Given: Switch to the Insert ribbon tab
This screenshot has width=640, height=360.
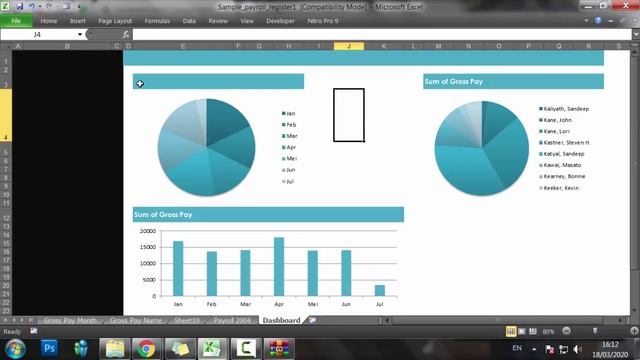Looking at the screenshot, I should click(x=78, y=21).
